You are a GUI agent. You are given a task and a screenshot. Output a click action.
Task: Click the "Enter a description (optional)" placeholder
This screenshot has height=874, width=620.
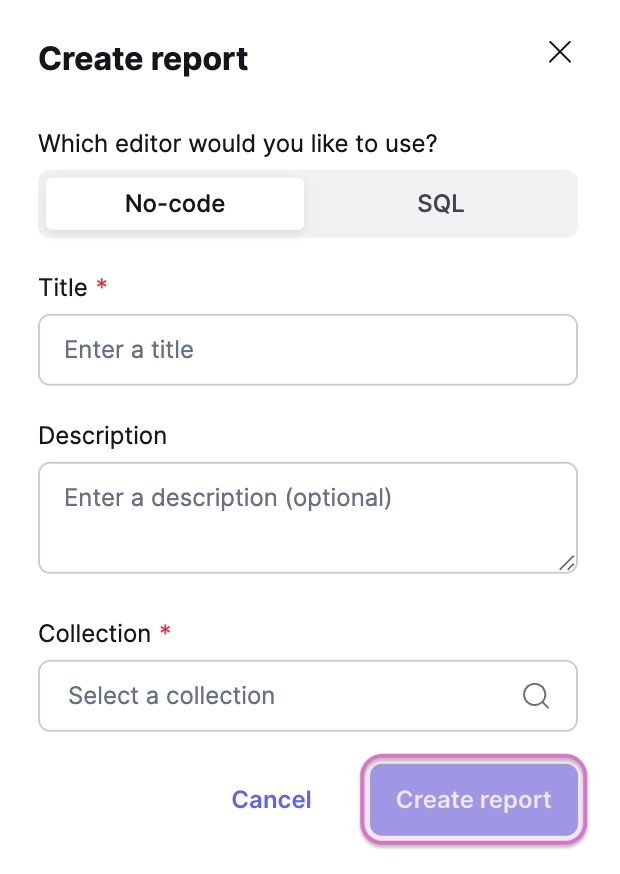228,497
